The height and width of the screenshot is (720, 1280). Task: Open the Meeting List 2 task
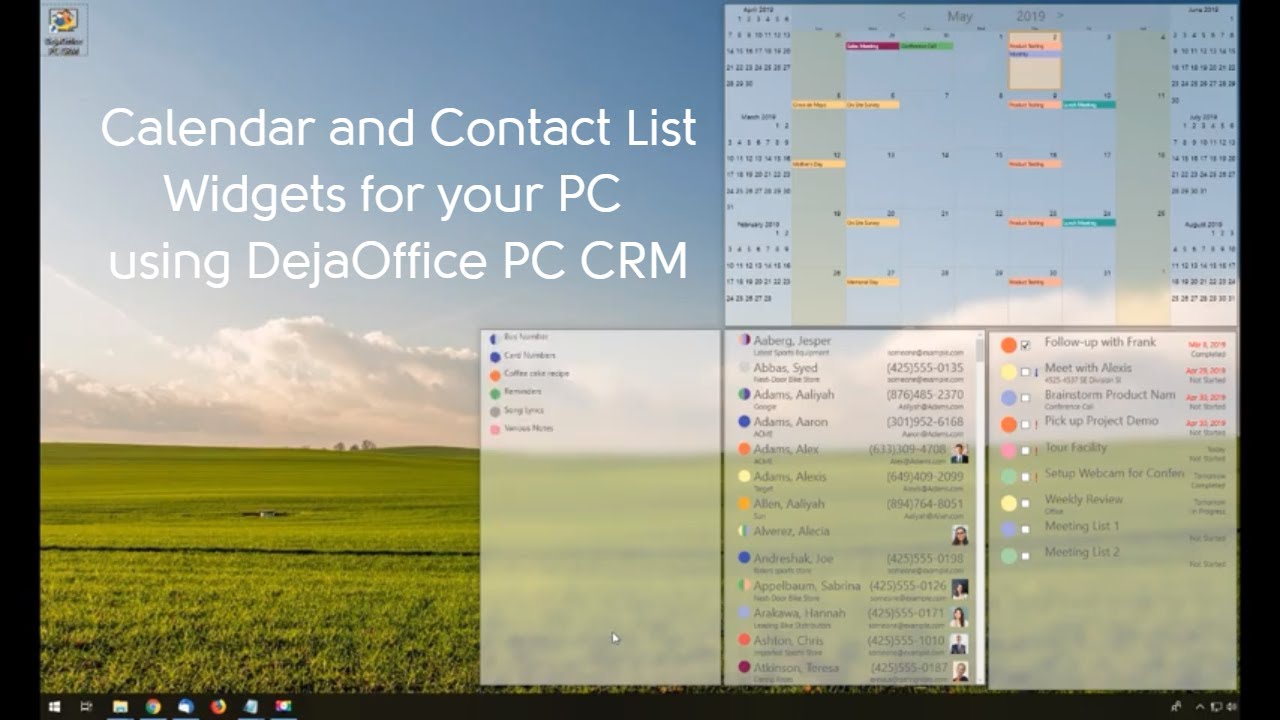coord(1082,552)
